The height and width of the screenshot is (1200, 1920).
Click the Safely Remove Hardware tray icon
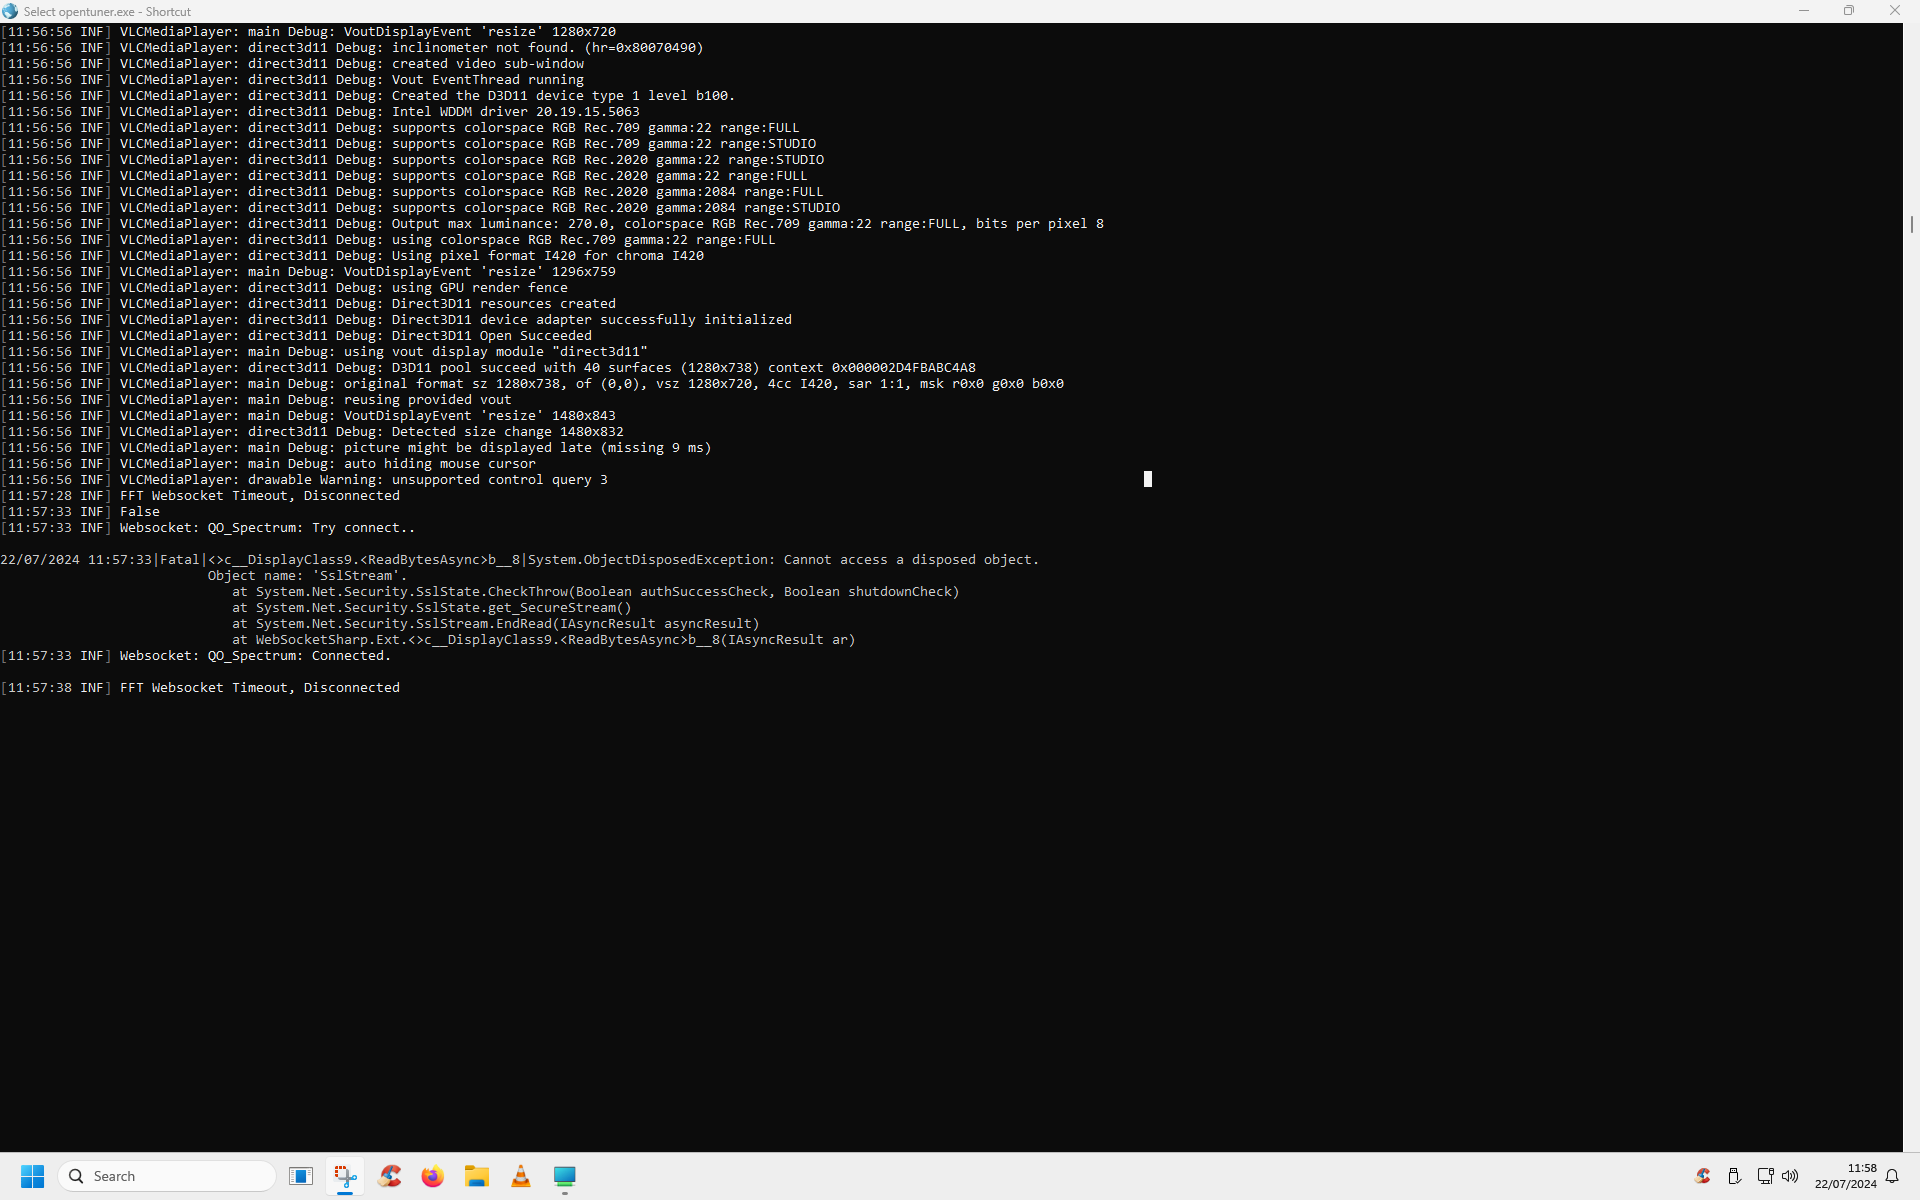click(x=1734, y=1176)
